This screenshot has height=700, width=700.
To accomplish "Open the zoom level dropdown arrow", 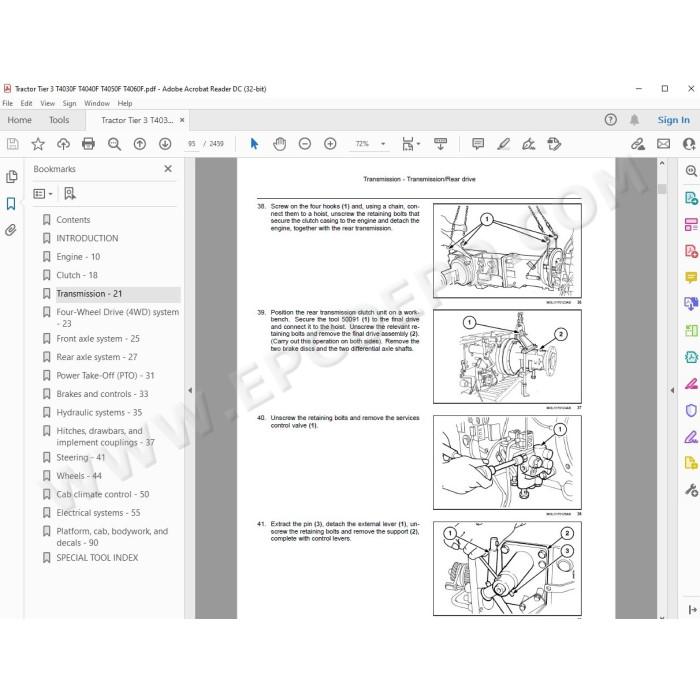I will tap(383, 144).
